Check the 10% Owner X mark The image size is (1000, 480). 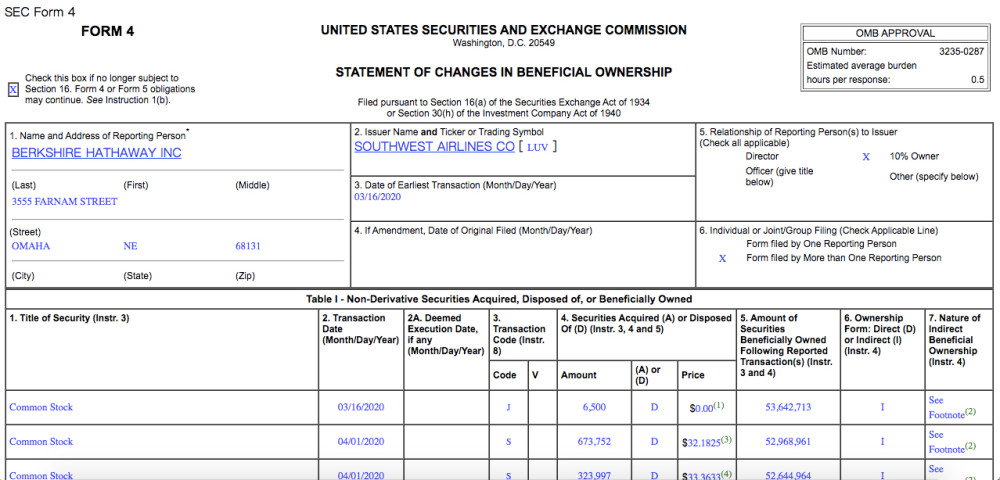866,157
